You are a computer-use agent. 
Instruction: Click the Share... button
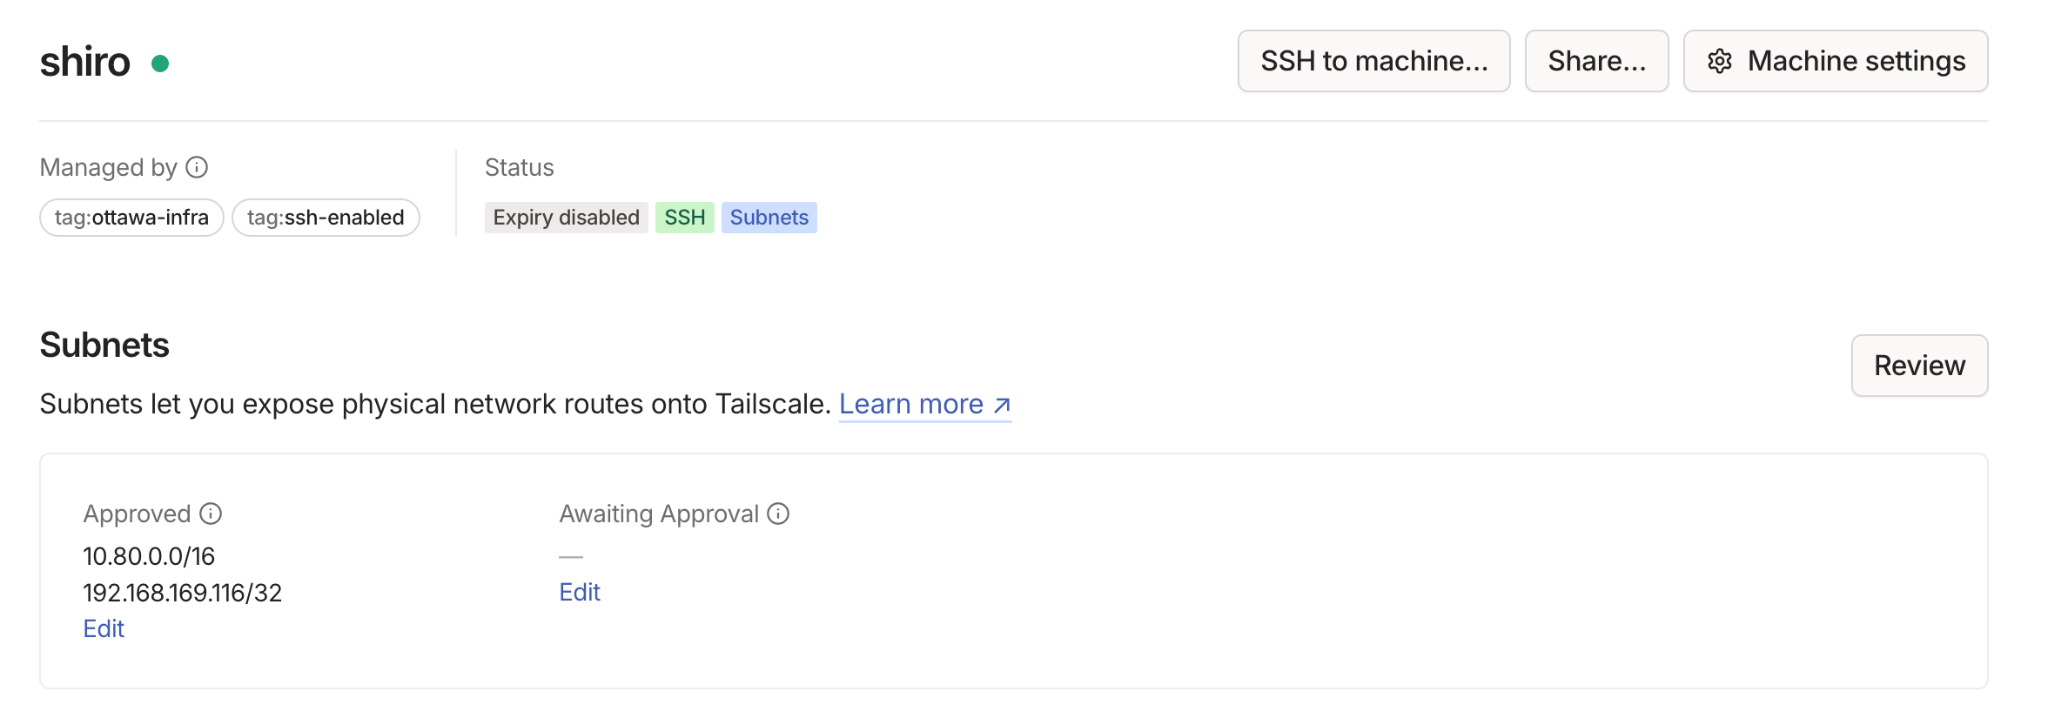tap(1596, 61)
